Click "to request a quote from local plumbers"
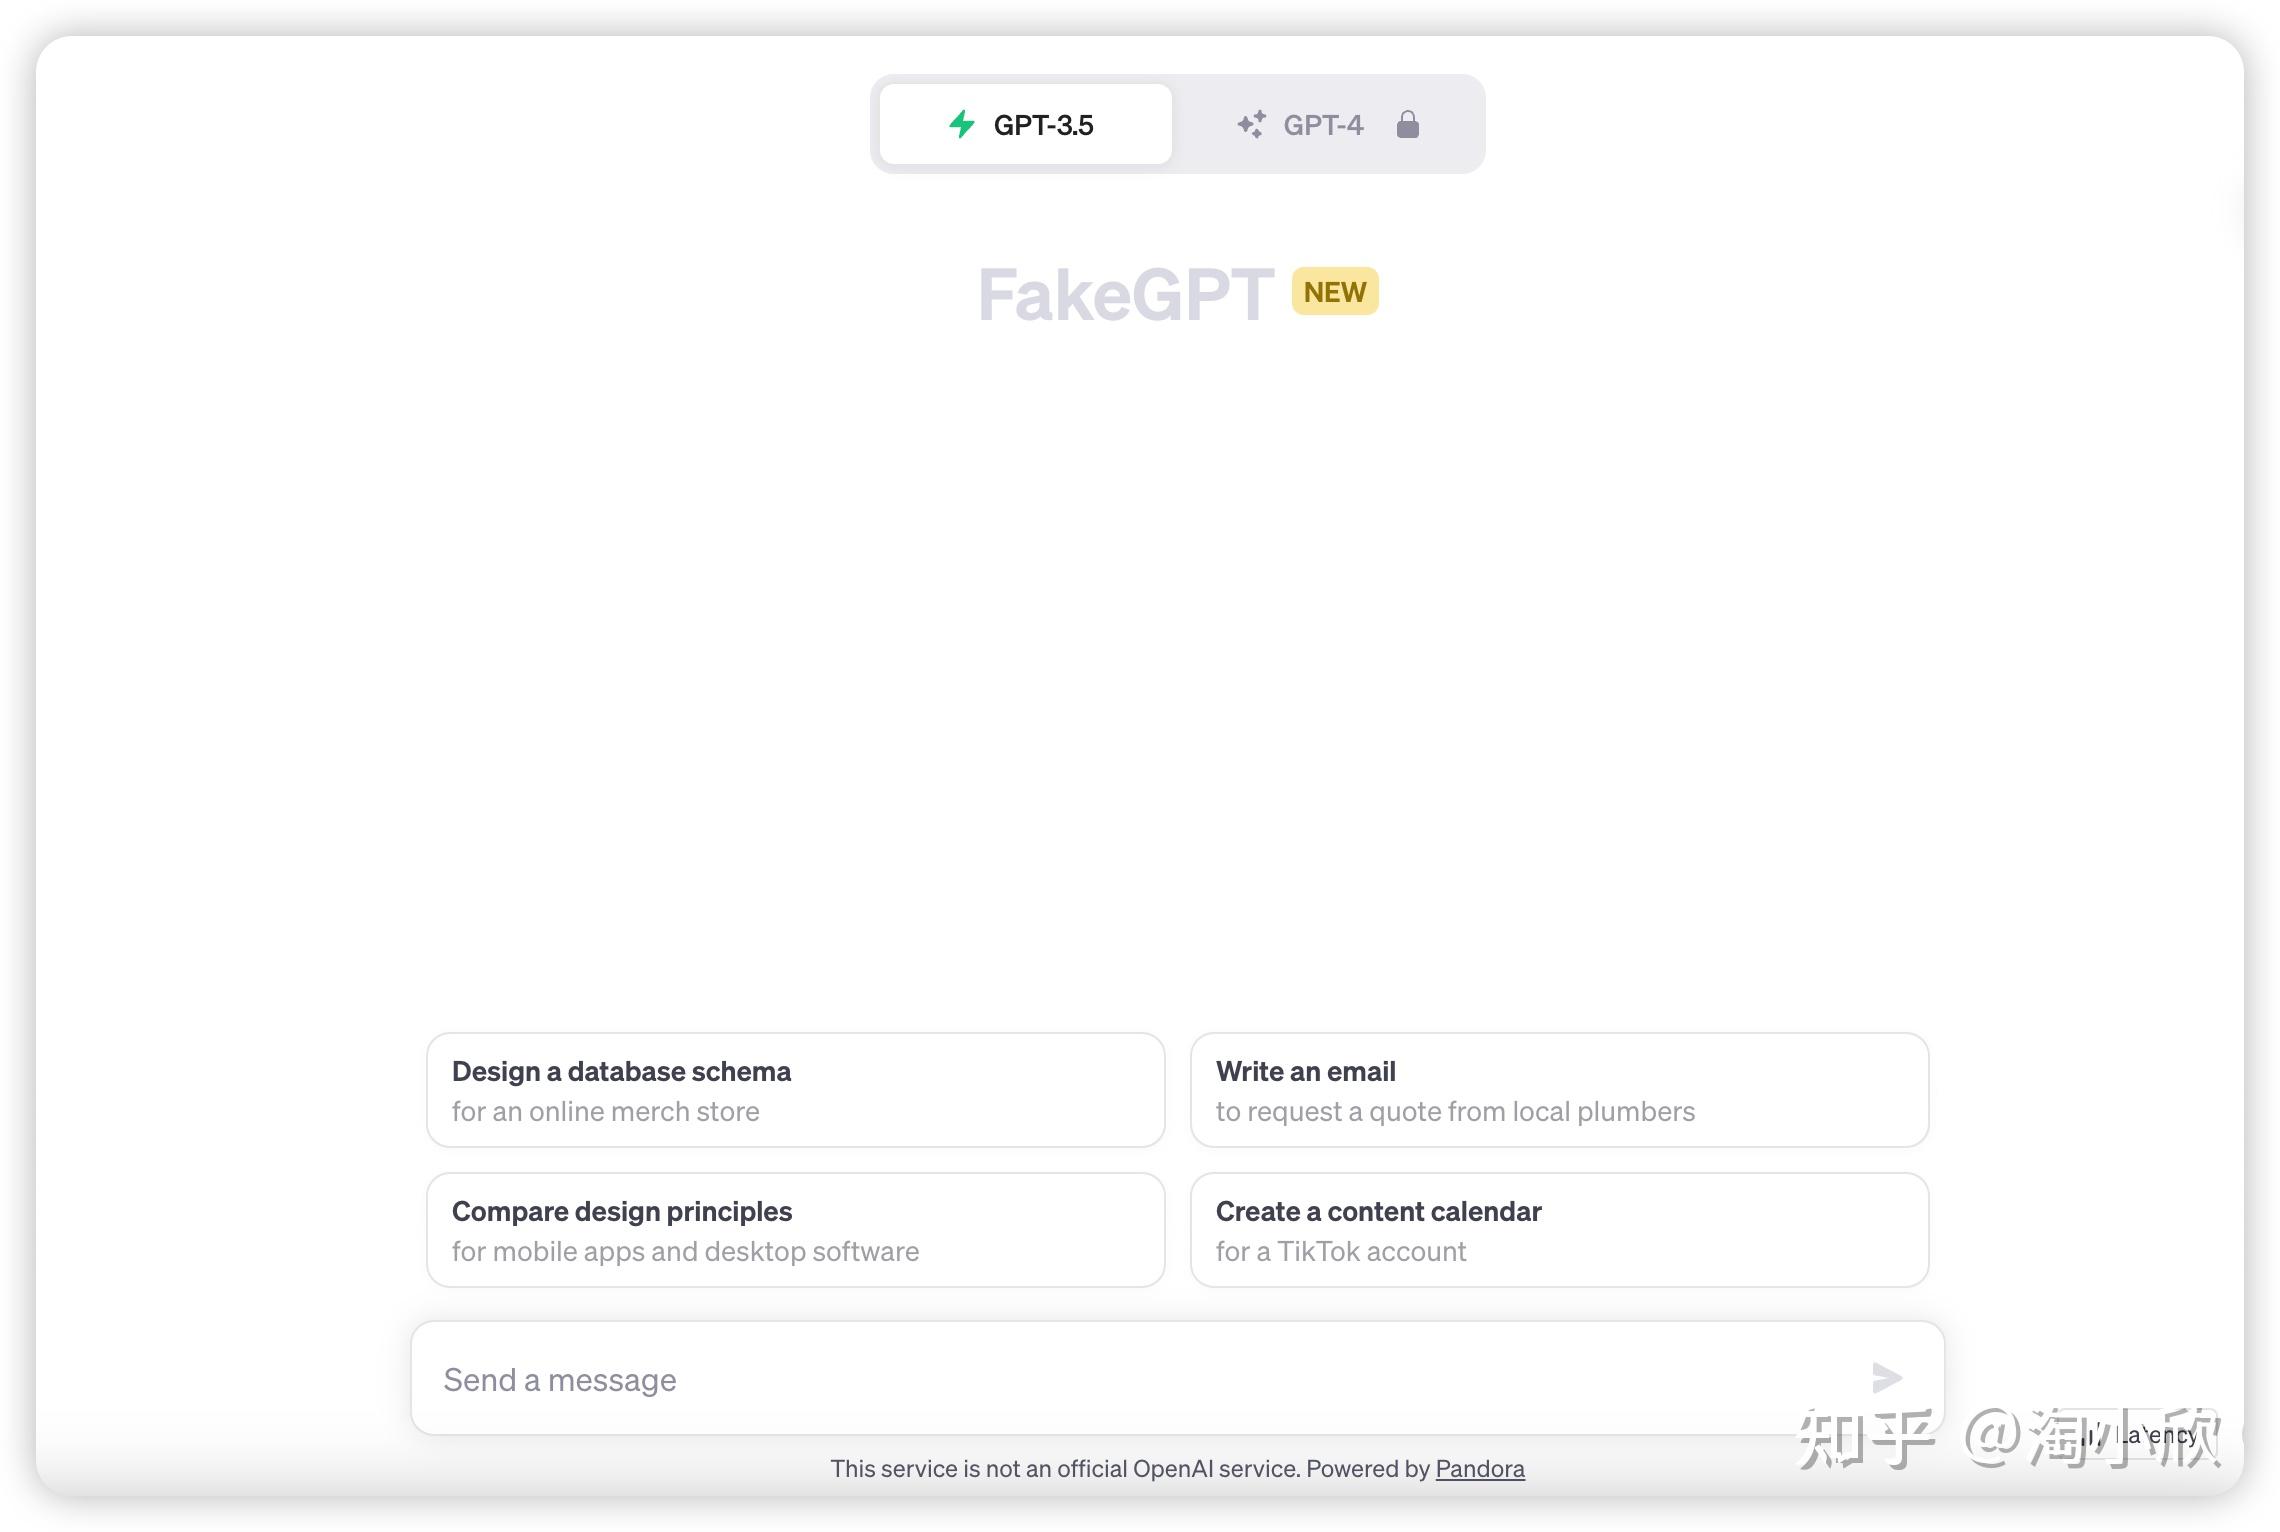Viewport: 2280px width, 1532px height. pyautogui.click(x=1455, y=1112)
